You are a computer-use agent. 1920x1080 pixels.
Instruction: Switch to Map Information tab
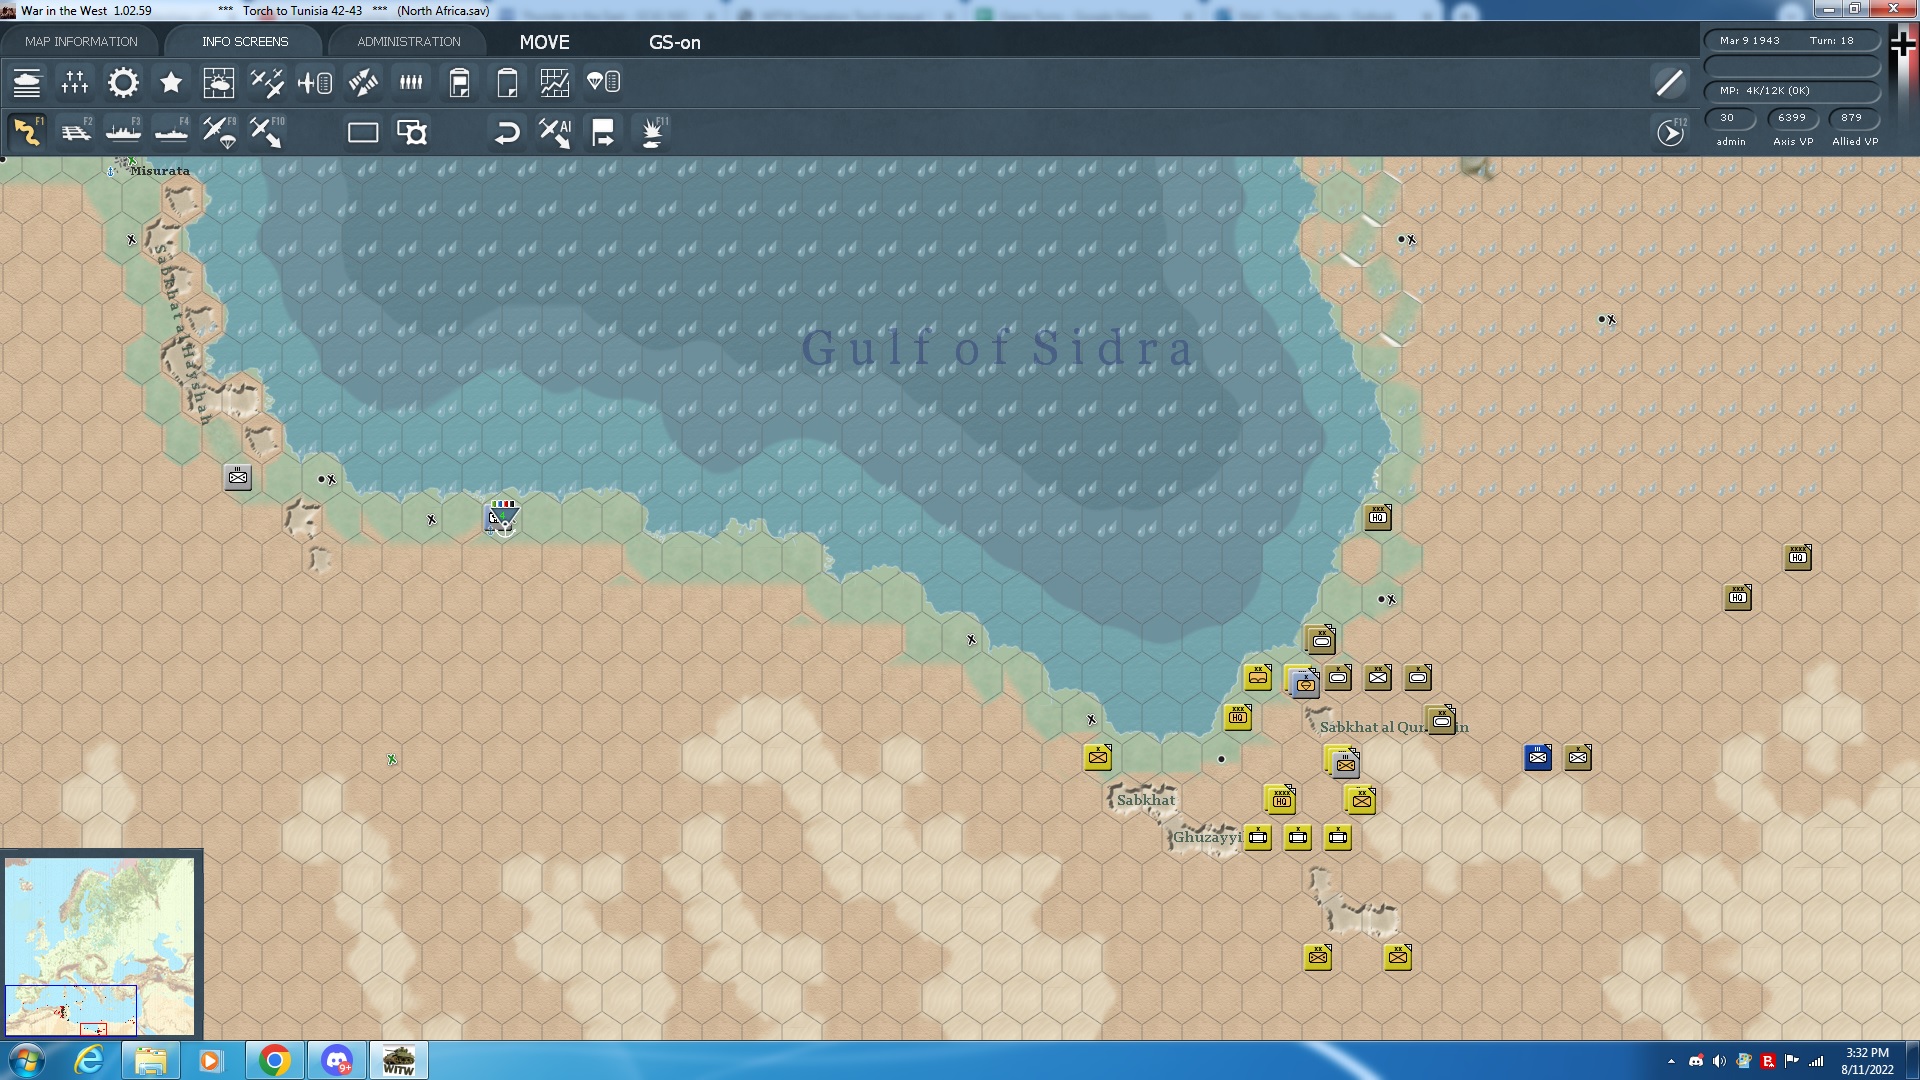81,42
